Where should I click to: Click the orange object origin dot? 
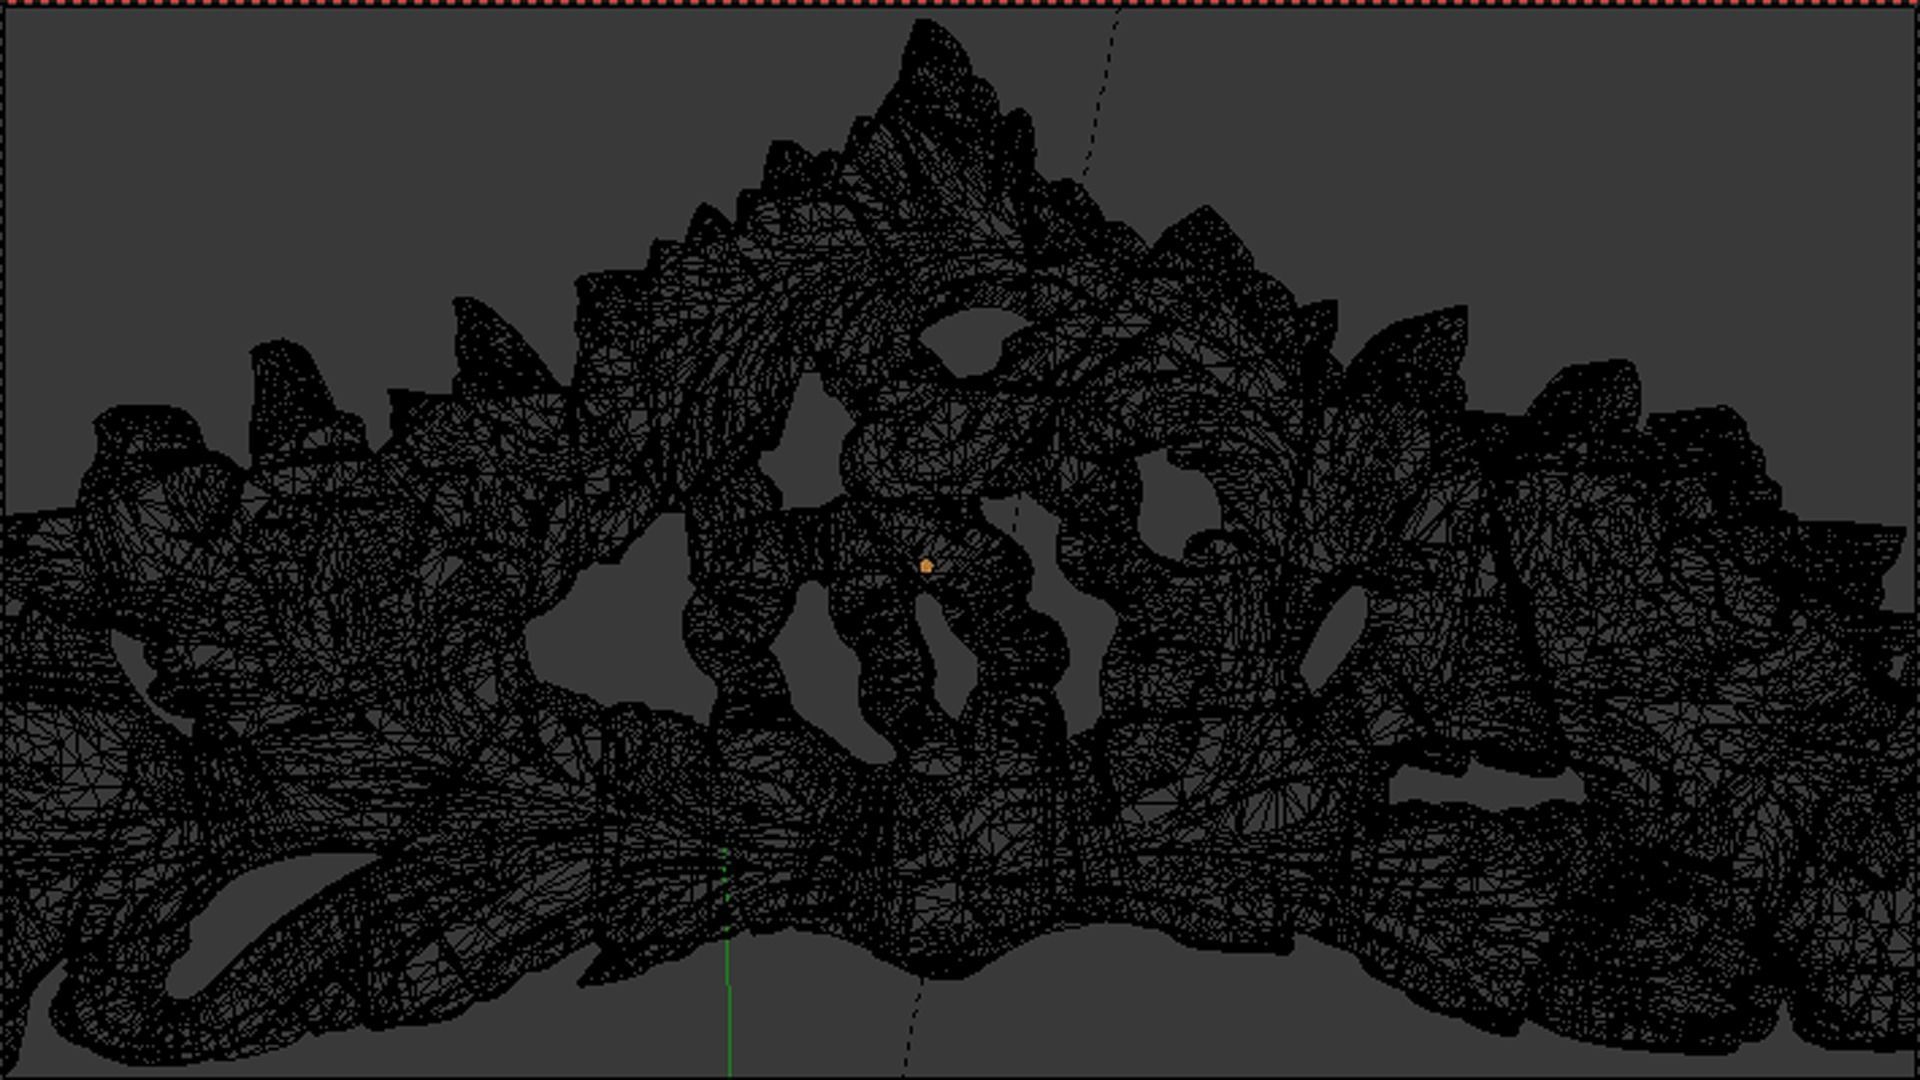926,566
